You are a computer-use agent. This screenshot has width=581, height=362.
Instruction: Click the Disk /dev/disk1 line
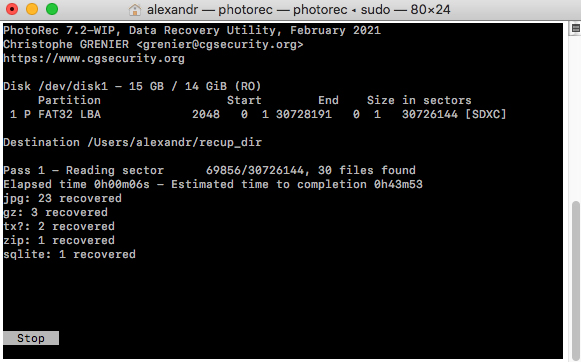132,86
